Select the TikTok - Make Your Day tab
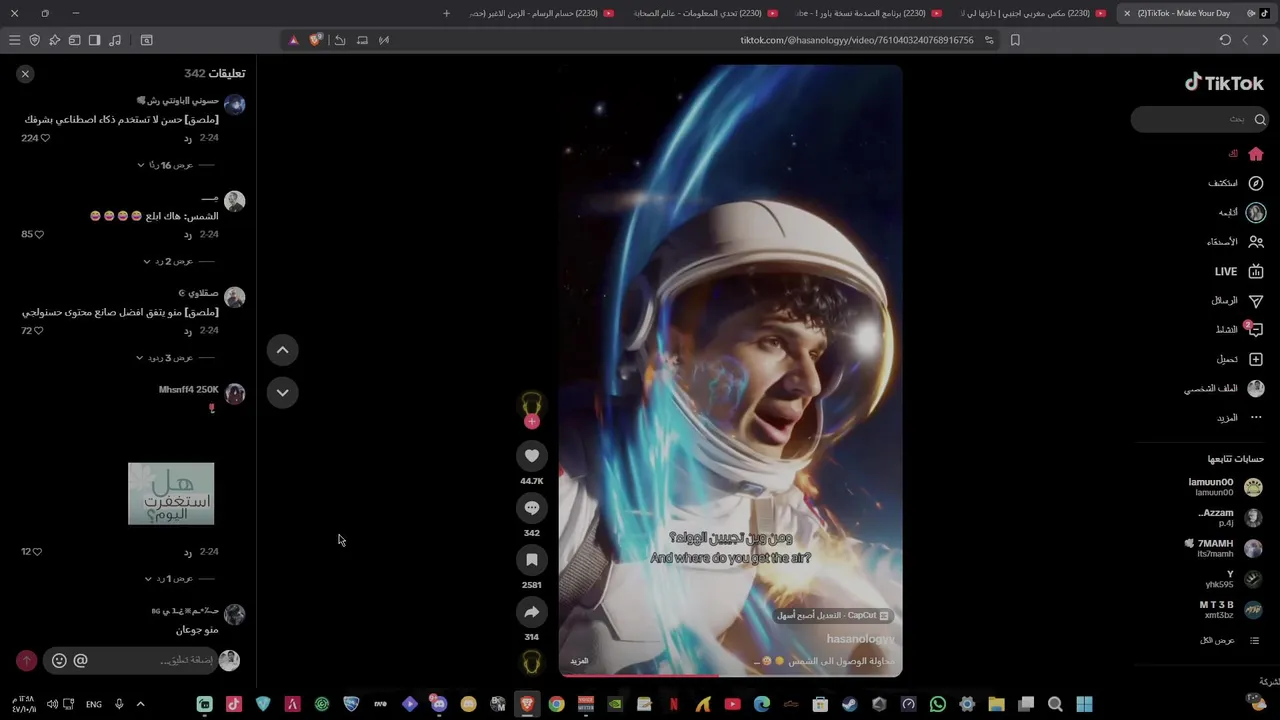1280x720 pixels. pyautogui.click(x=1194, y=13)
